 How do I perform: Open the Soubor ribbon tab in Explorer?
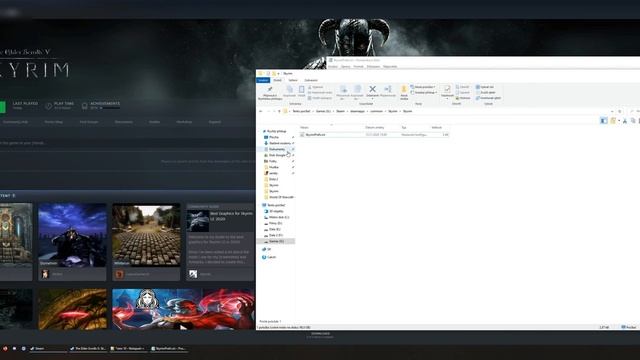pos(263,80)
